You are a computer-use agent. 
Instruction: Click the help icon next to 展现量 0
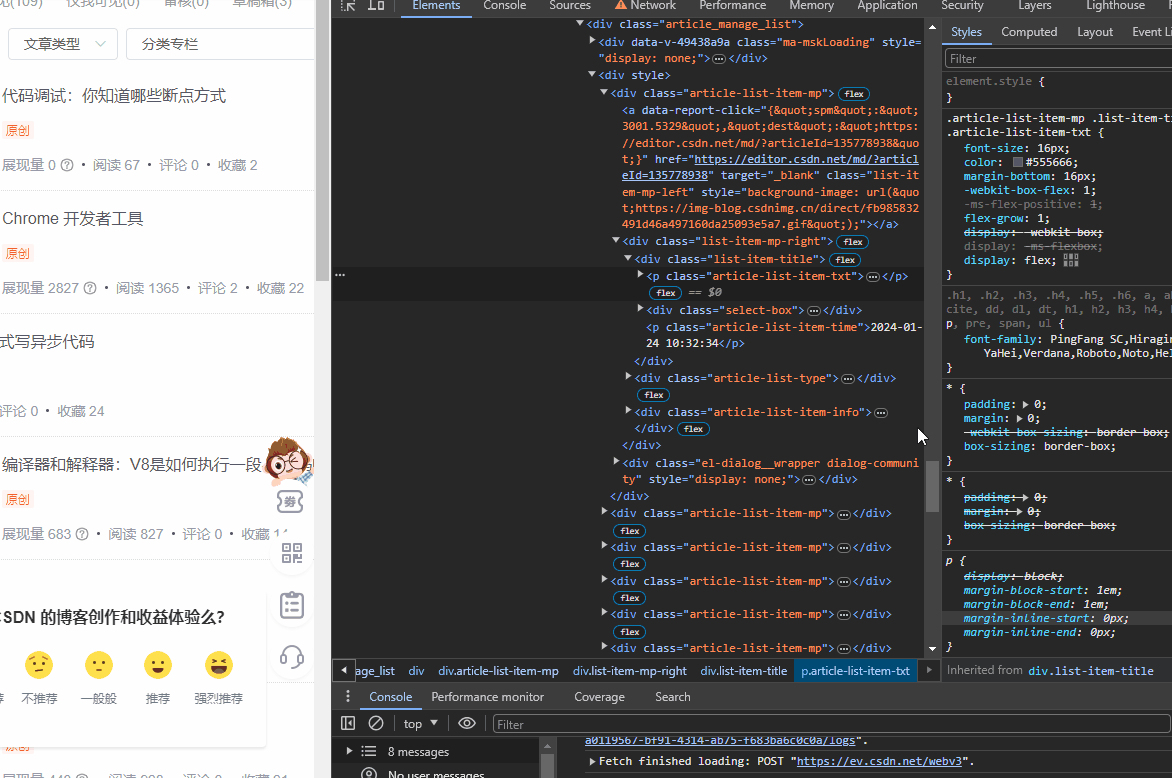tap(67, 165)
